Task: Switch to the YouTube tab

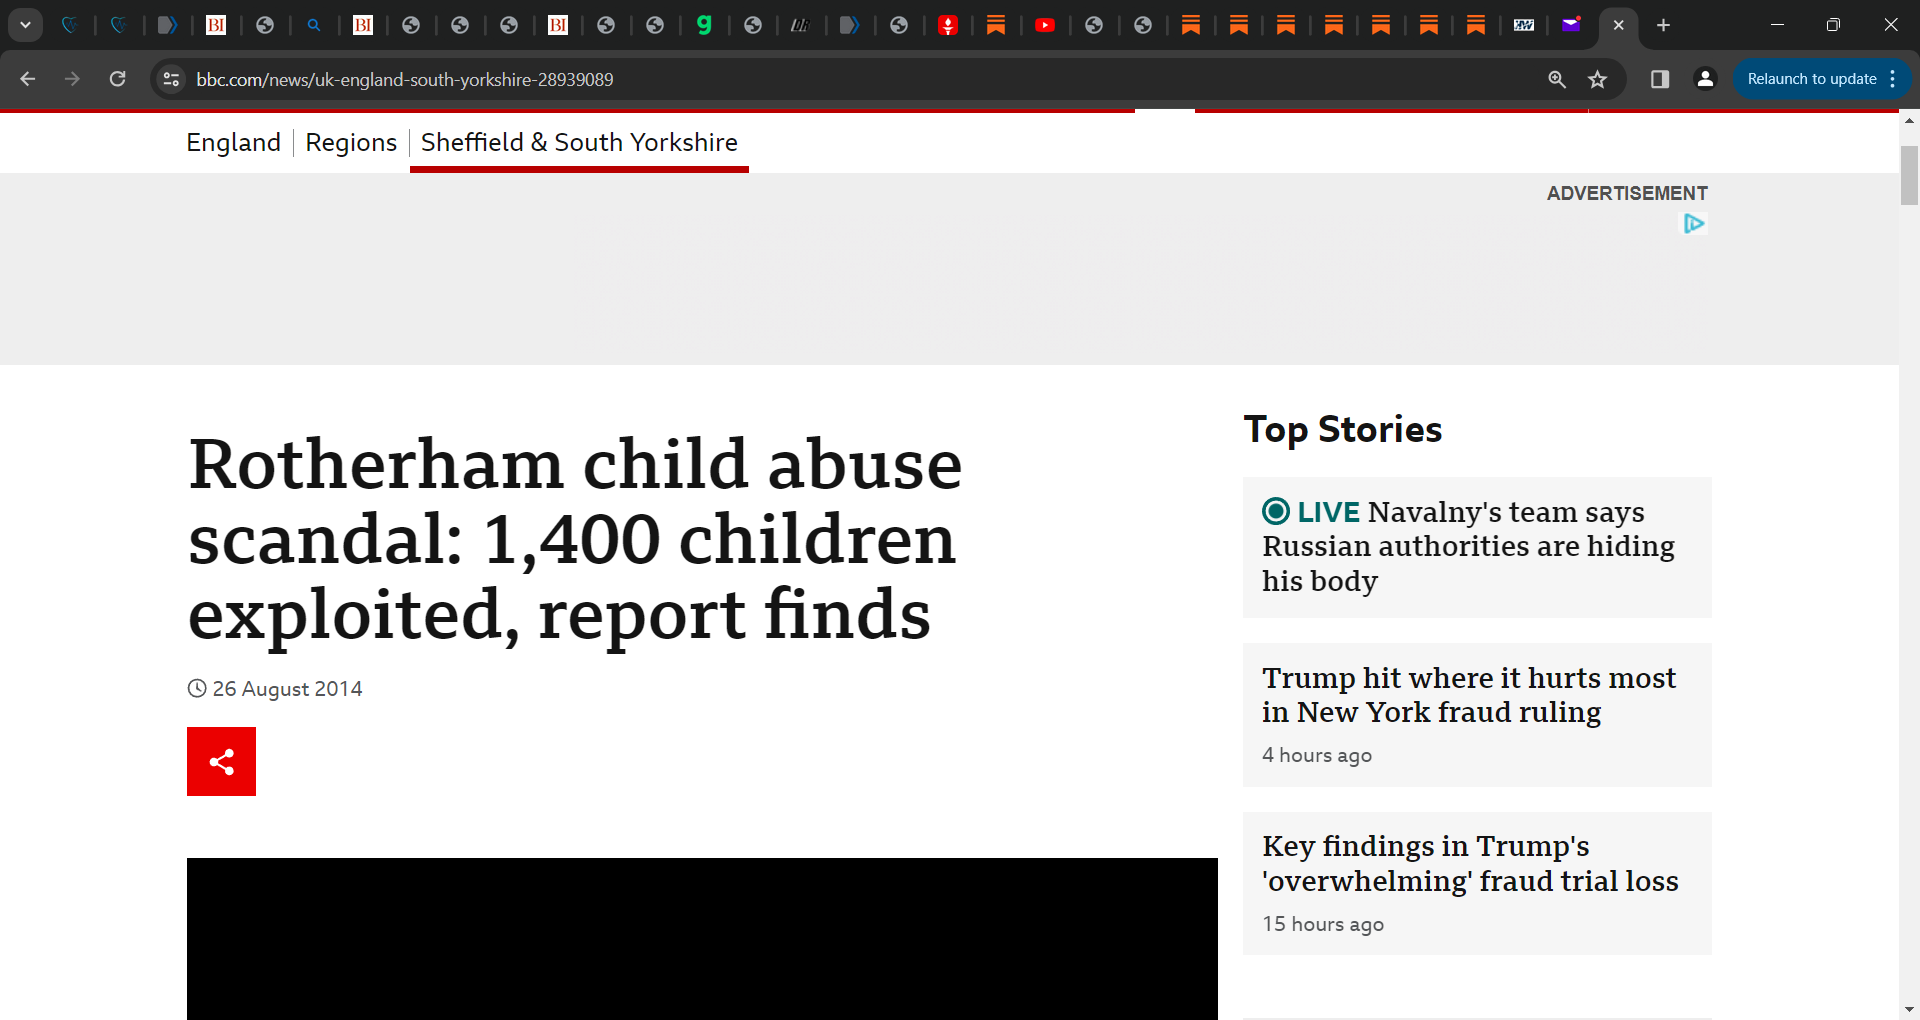Action: click(x=1045, y=25)
